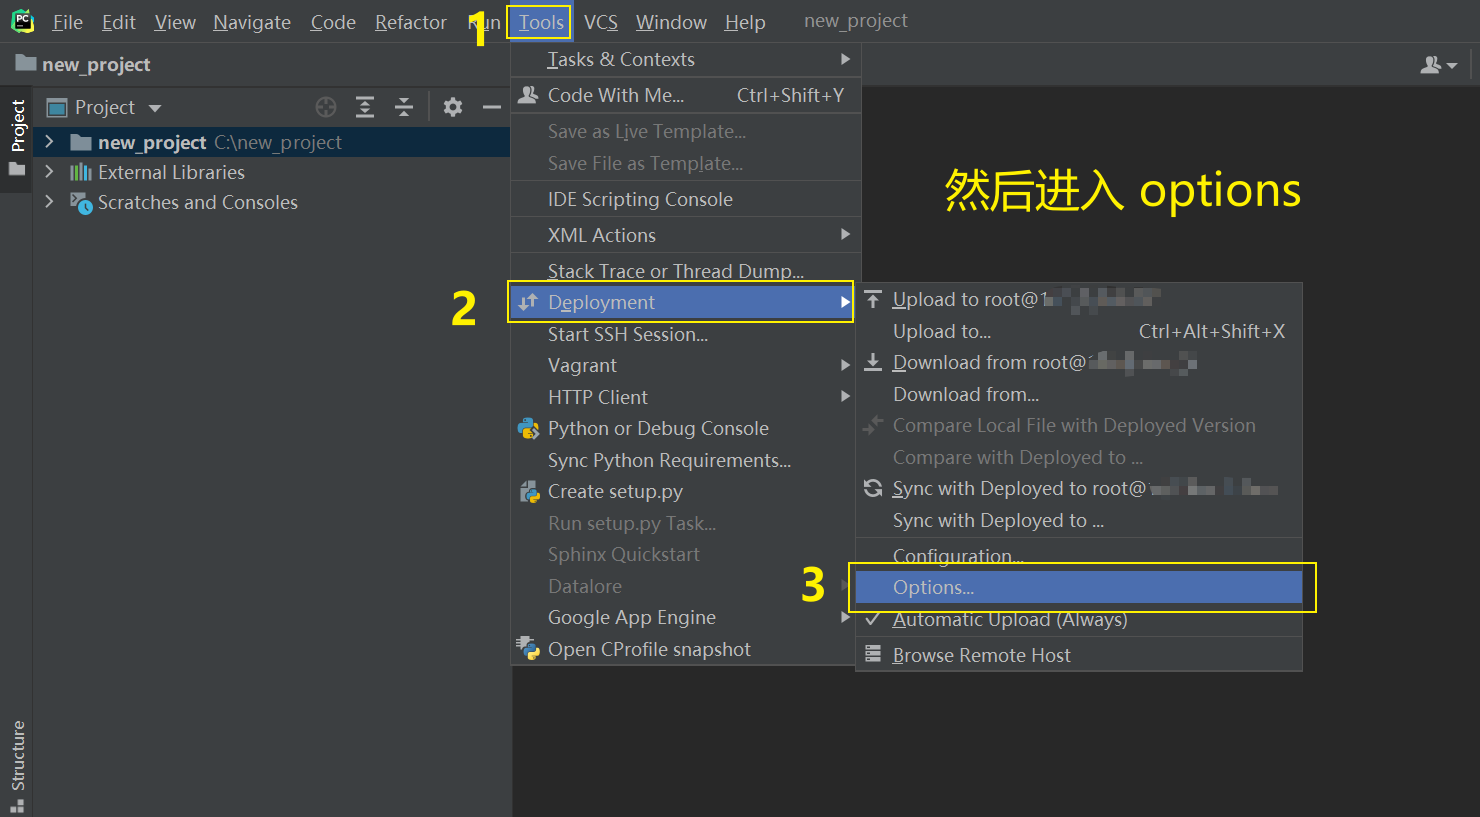1480x817 pixels.
Task: Click the Compare Local File with Deployed Version icon
Action: tap(873, 425)
